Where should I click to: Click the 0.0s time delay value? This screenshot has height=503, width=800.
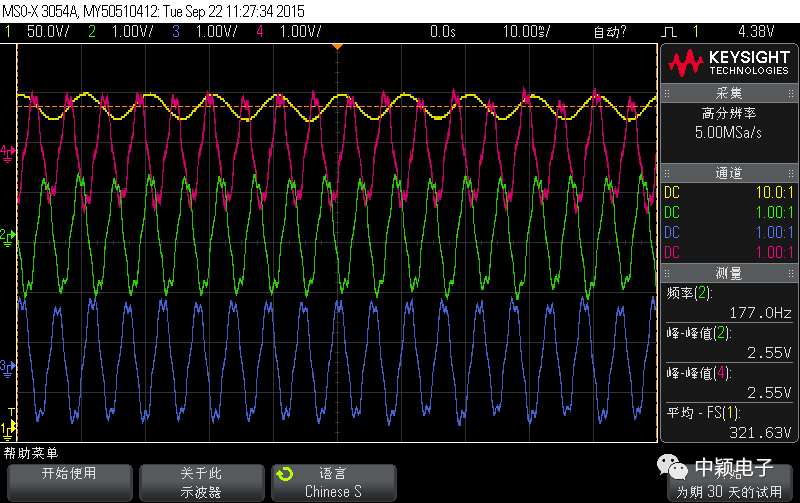(443, 32)
